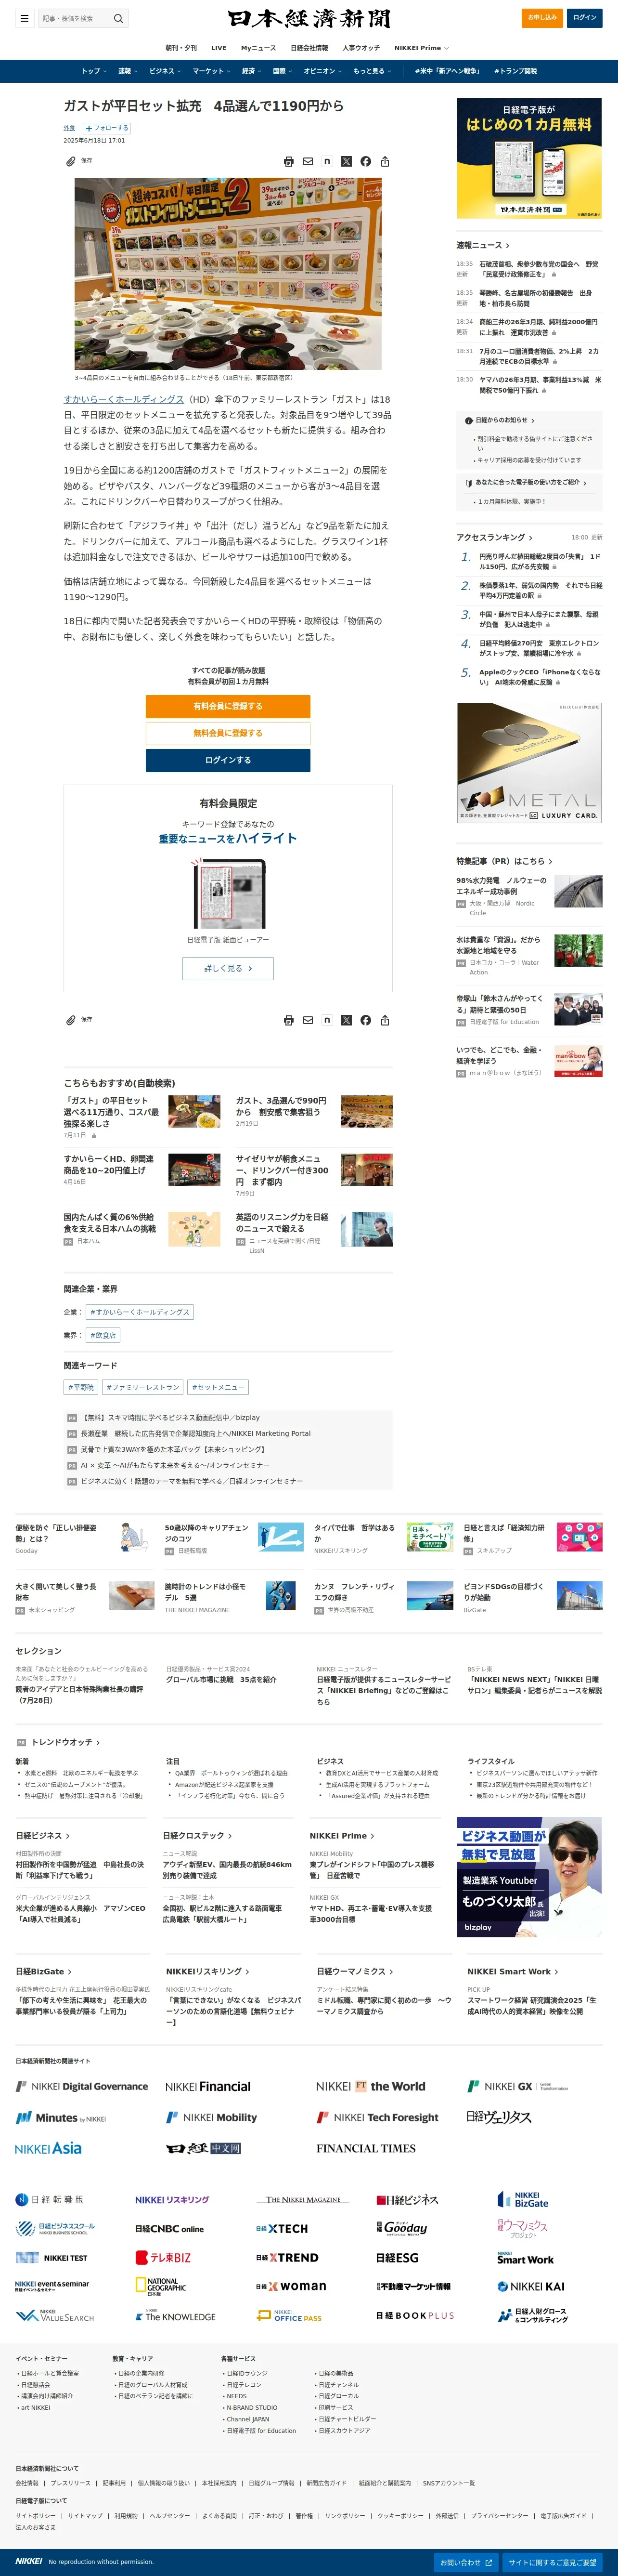The height and width of the screenshot is (2576, 618).
Task: Click the ログイン button below article
Action: pos(228,760)
